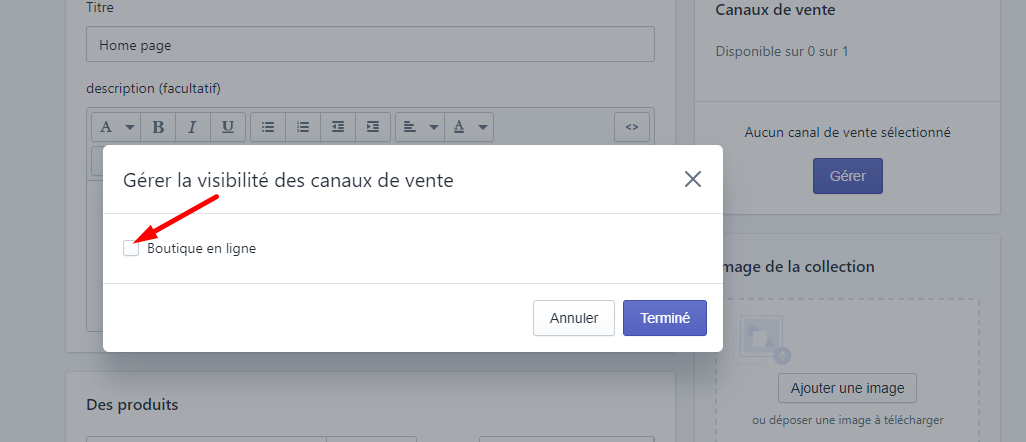The height and width of the screenshot is (442, 1026).
Task: Close the sales channel visibility dialog
Action: pos(693,179)
